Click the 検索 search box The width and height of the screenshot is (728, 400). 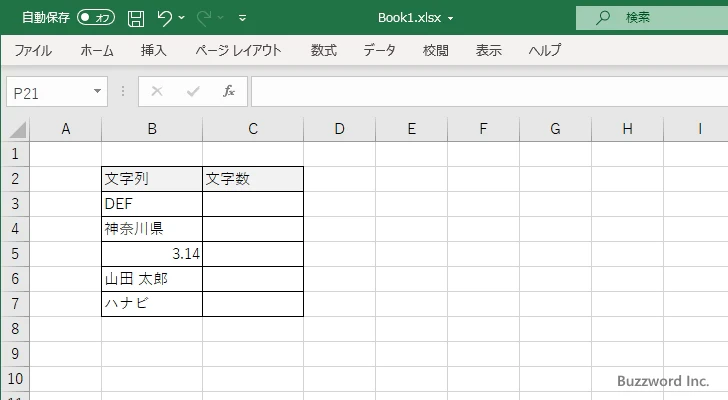tap(652, 18)
